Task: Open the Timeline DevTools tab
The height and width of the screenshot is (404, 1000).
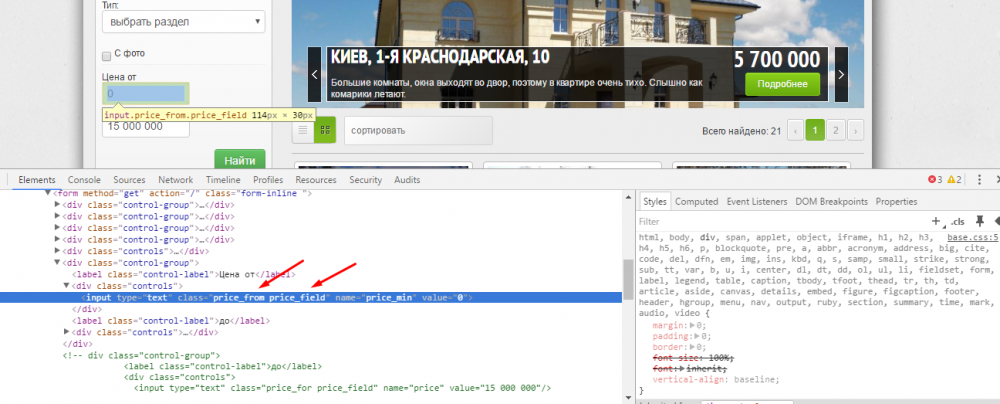Action: click(x=223, y=180)
